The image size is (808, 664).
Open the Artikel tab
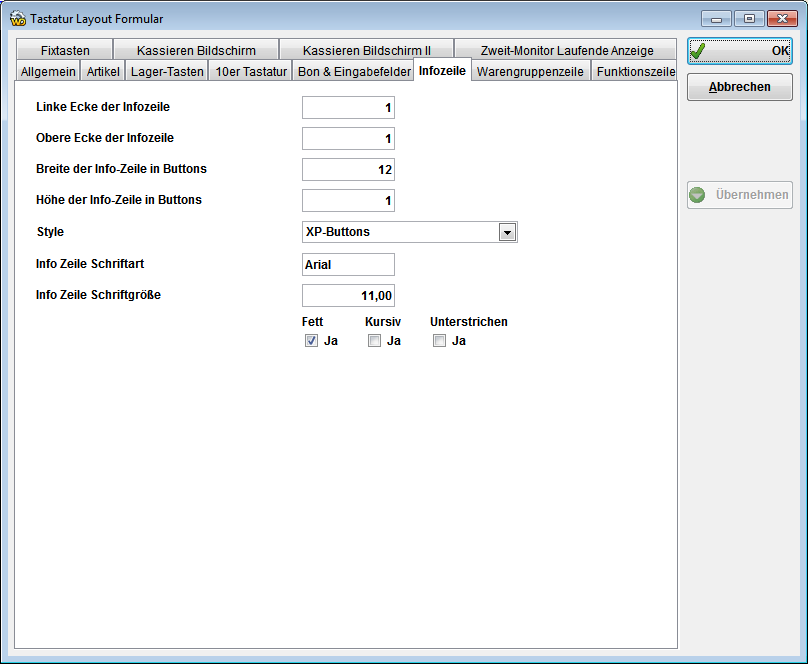click(x=103, y=71)
